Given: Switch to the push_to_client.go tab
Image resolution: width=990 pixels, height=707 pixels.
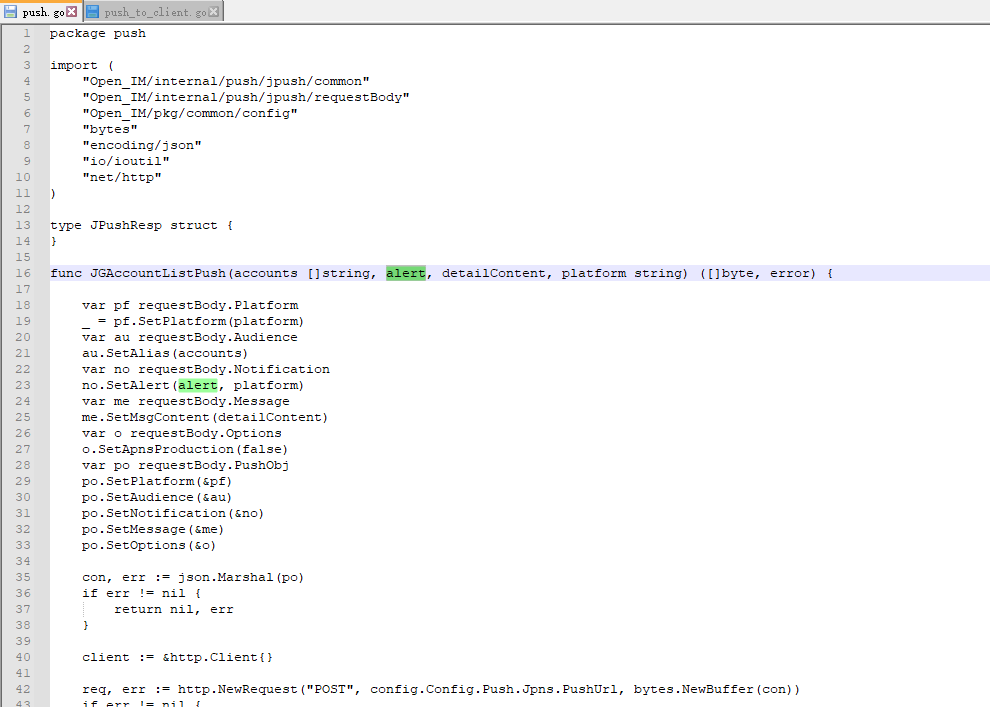Looking at the screenshot, I should 155,12.
